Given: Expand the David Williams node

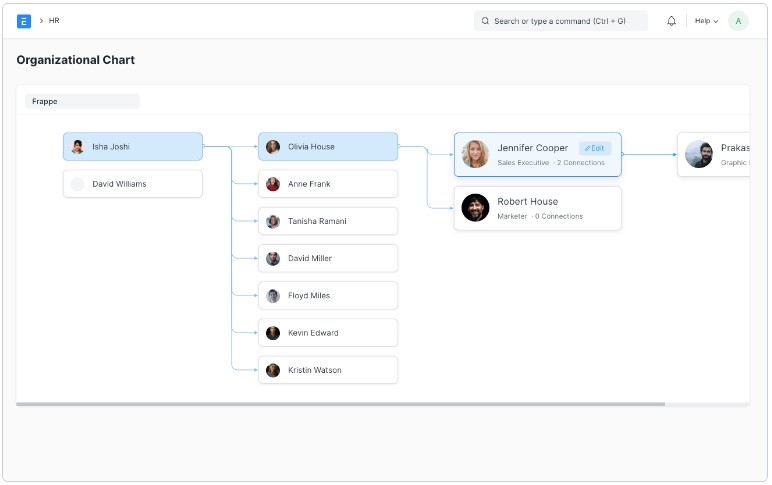Looking at the screenshot, I should point(132,184).
